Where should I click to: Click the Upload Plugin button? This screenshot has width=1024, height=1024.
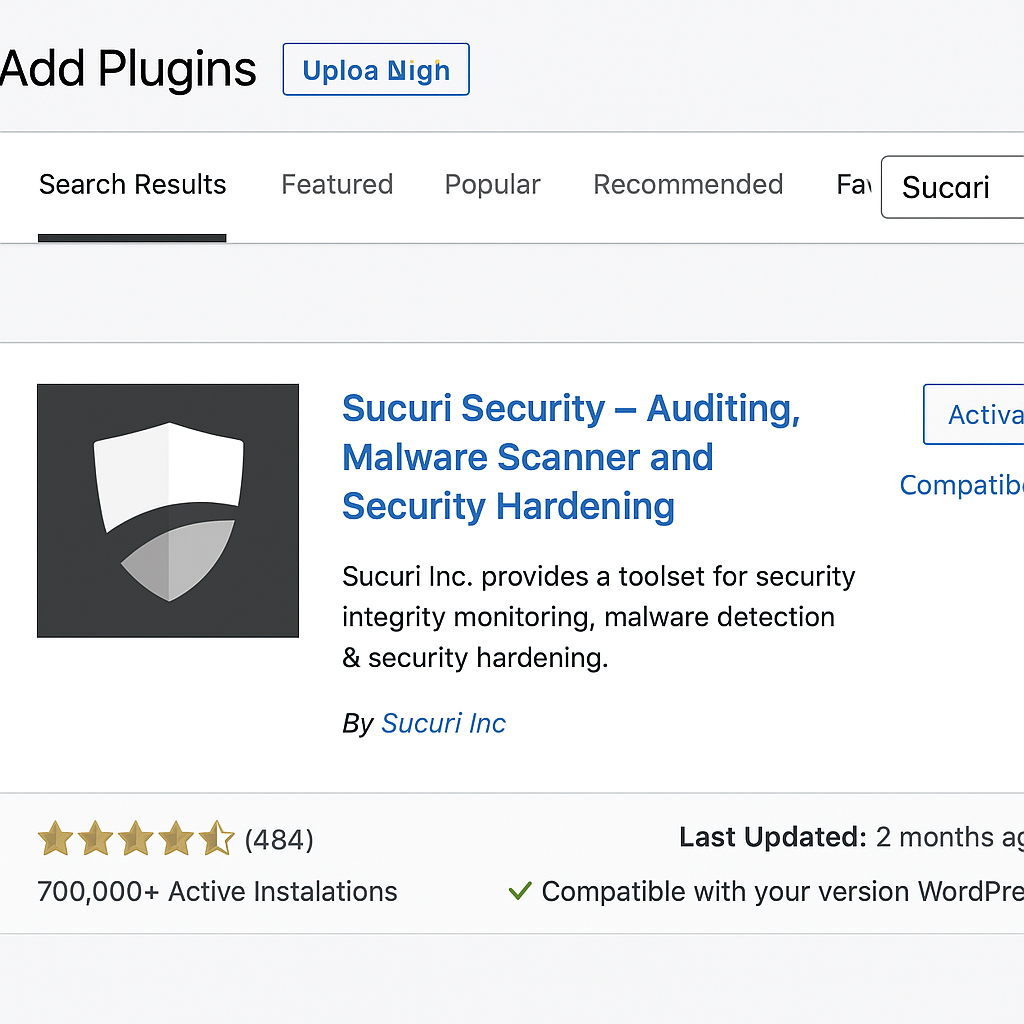[x=376, y=69]
